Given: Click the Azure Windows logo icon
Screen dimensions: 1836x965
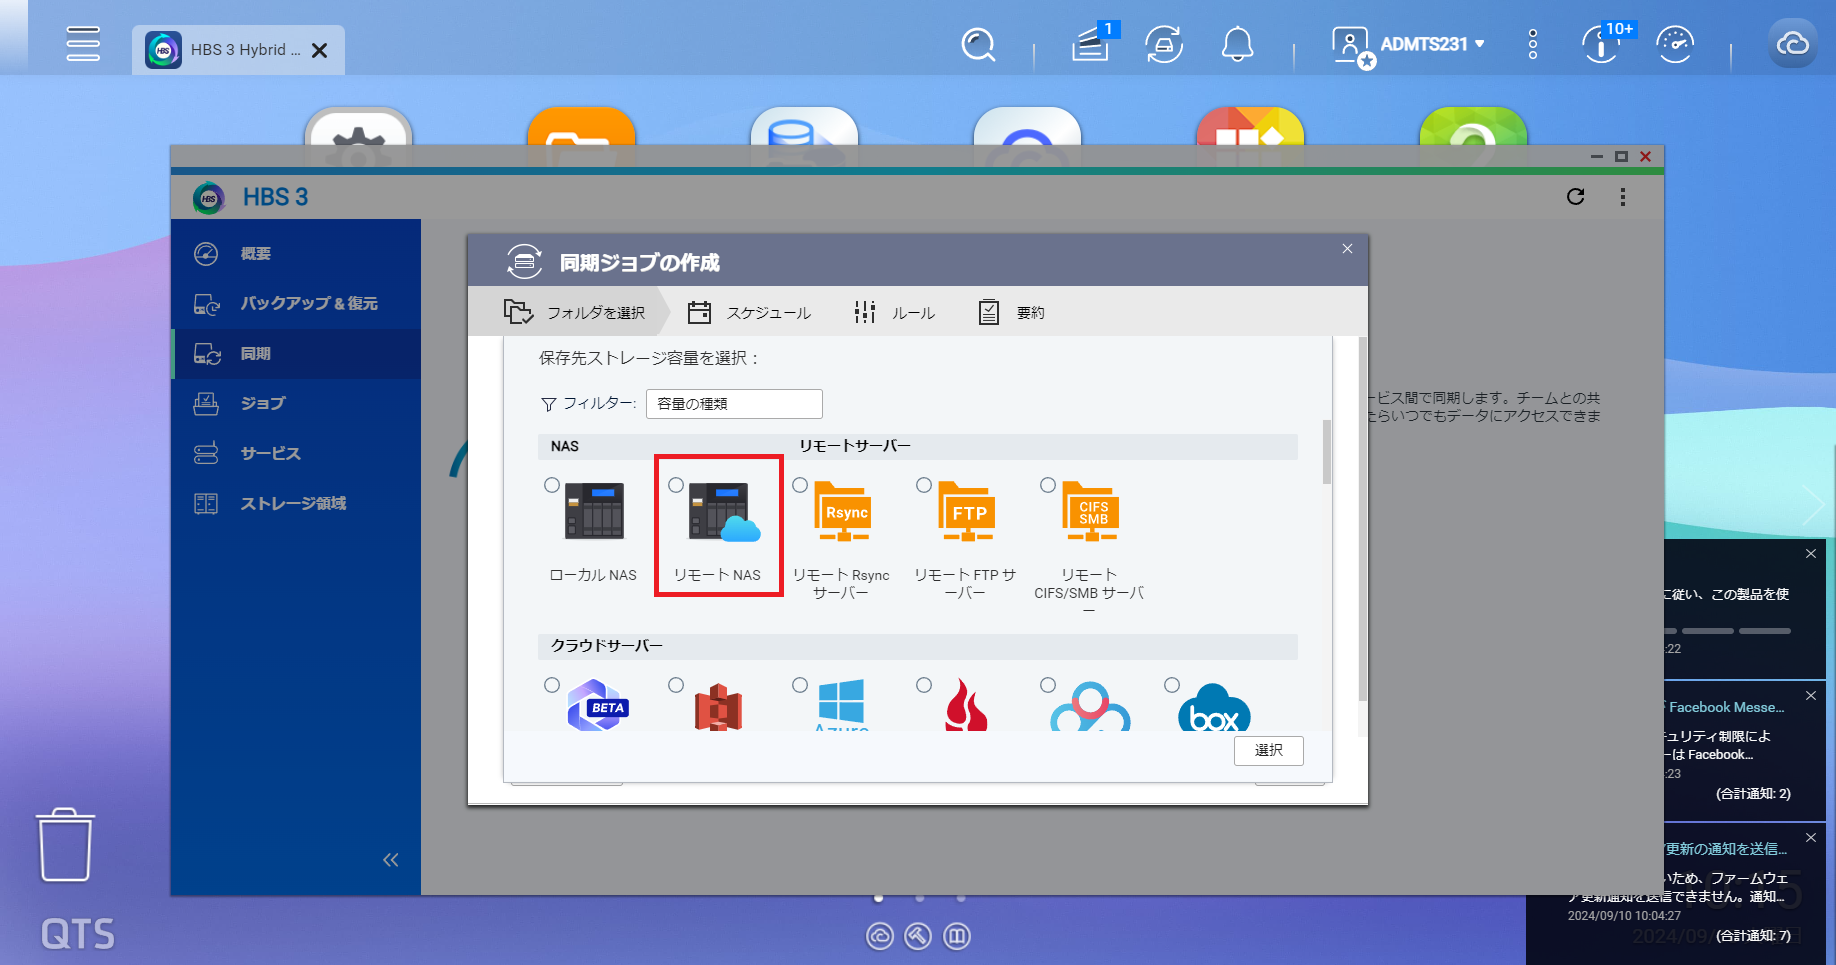Looking at the screenshot, I should tap(841, 705).
